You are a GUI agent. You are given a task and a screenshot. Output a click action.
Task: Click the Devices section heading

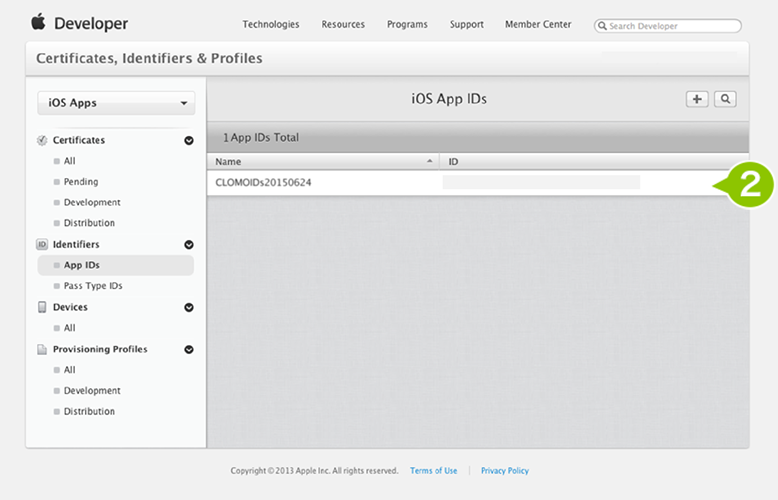coord(70,307)
